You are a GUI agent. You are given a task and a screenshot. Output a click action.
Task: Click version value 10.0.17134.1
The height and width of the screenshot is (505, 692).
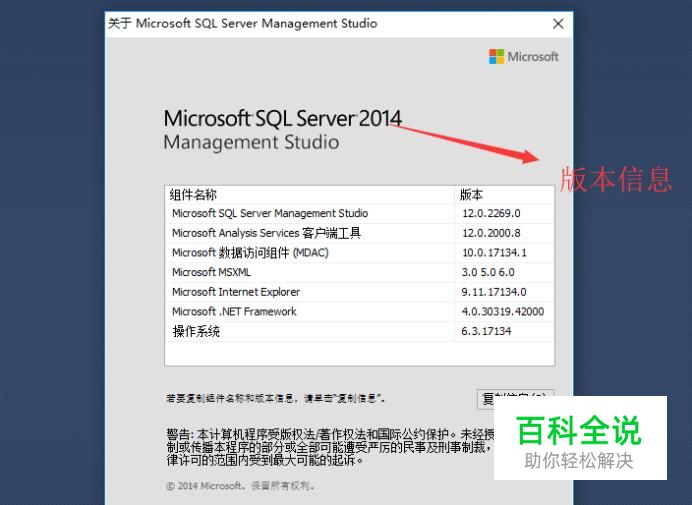coord(494,252)
